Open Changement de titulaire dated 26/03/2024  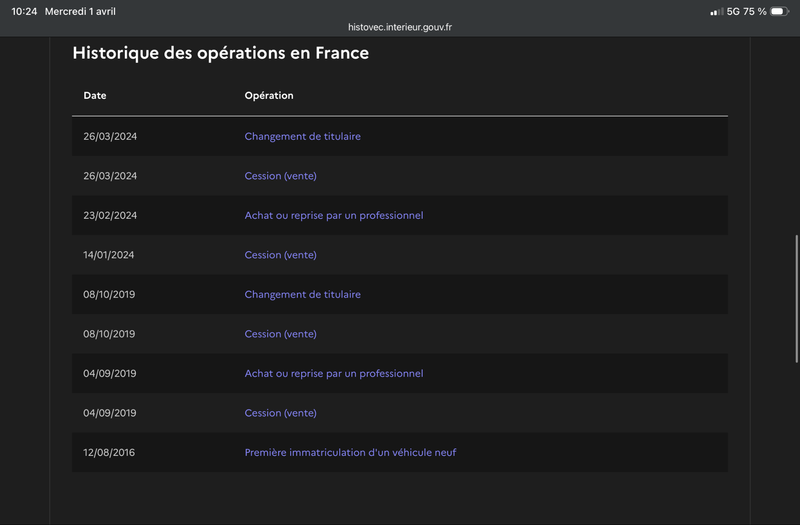click(302, 136)
